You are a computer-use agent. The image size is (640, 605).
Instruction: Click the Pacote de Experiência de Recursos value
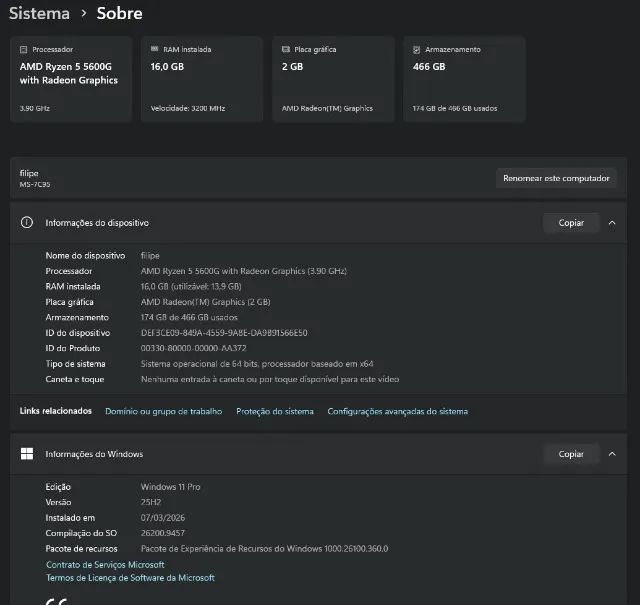(x=264, y=549)
